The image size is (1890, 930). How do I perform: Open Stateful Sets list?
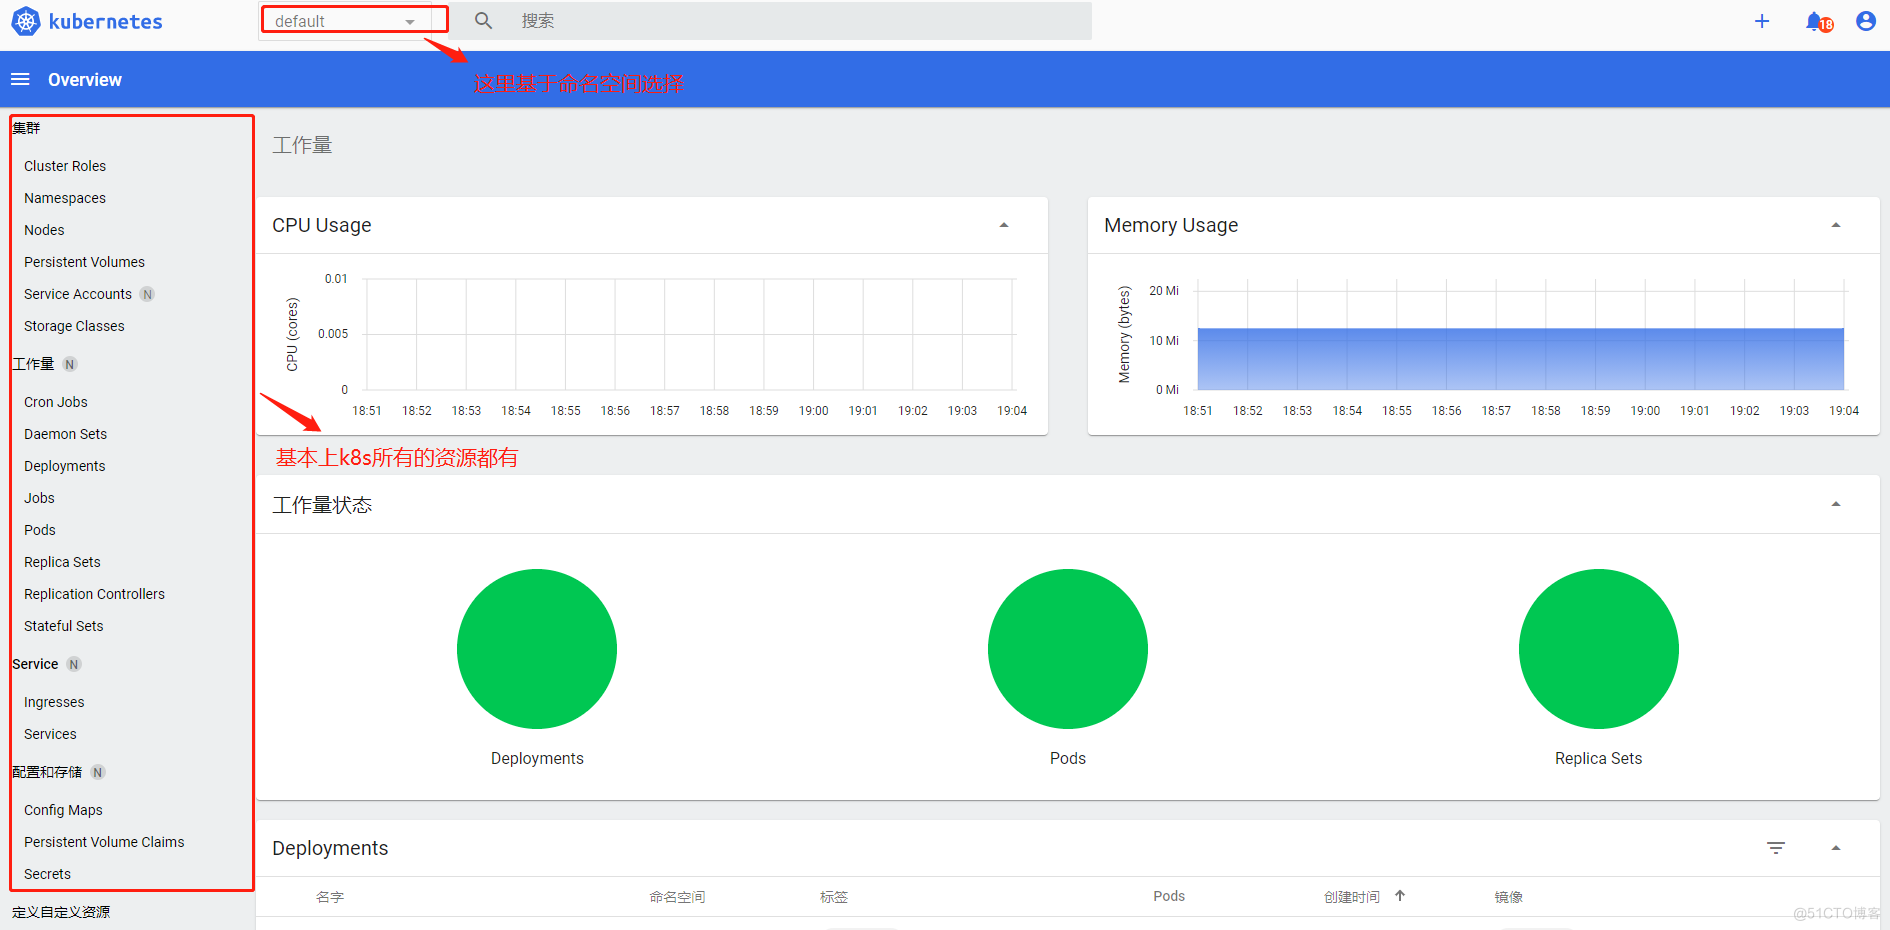[64, 626]
